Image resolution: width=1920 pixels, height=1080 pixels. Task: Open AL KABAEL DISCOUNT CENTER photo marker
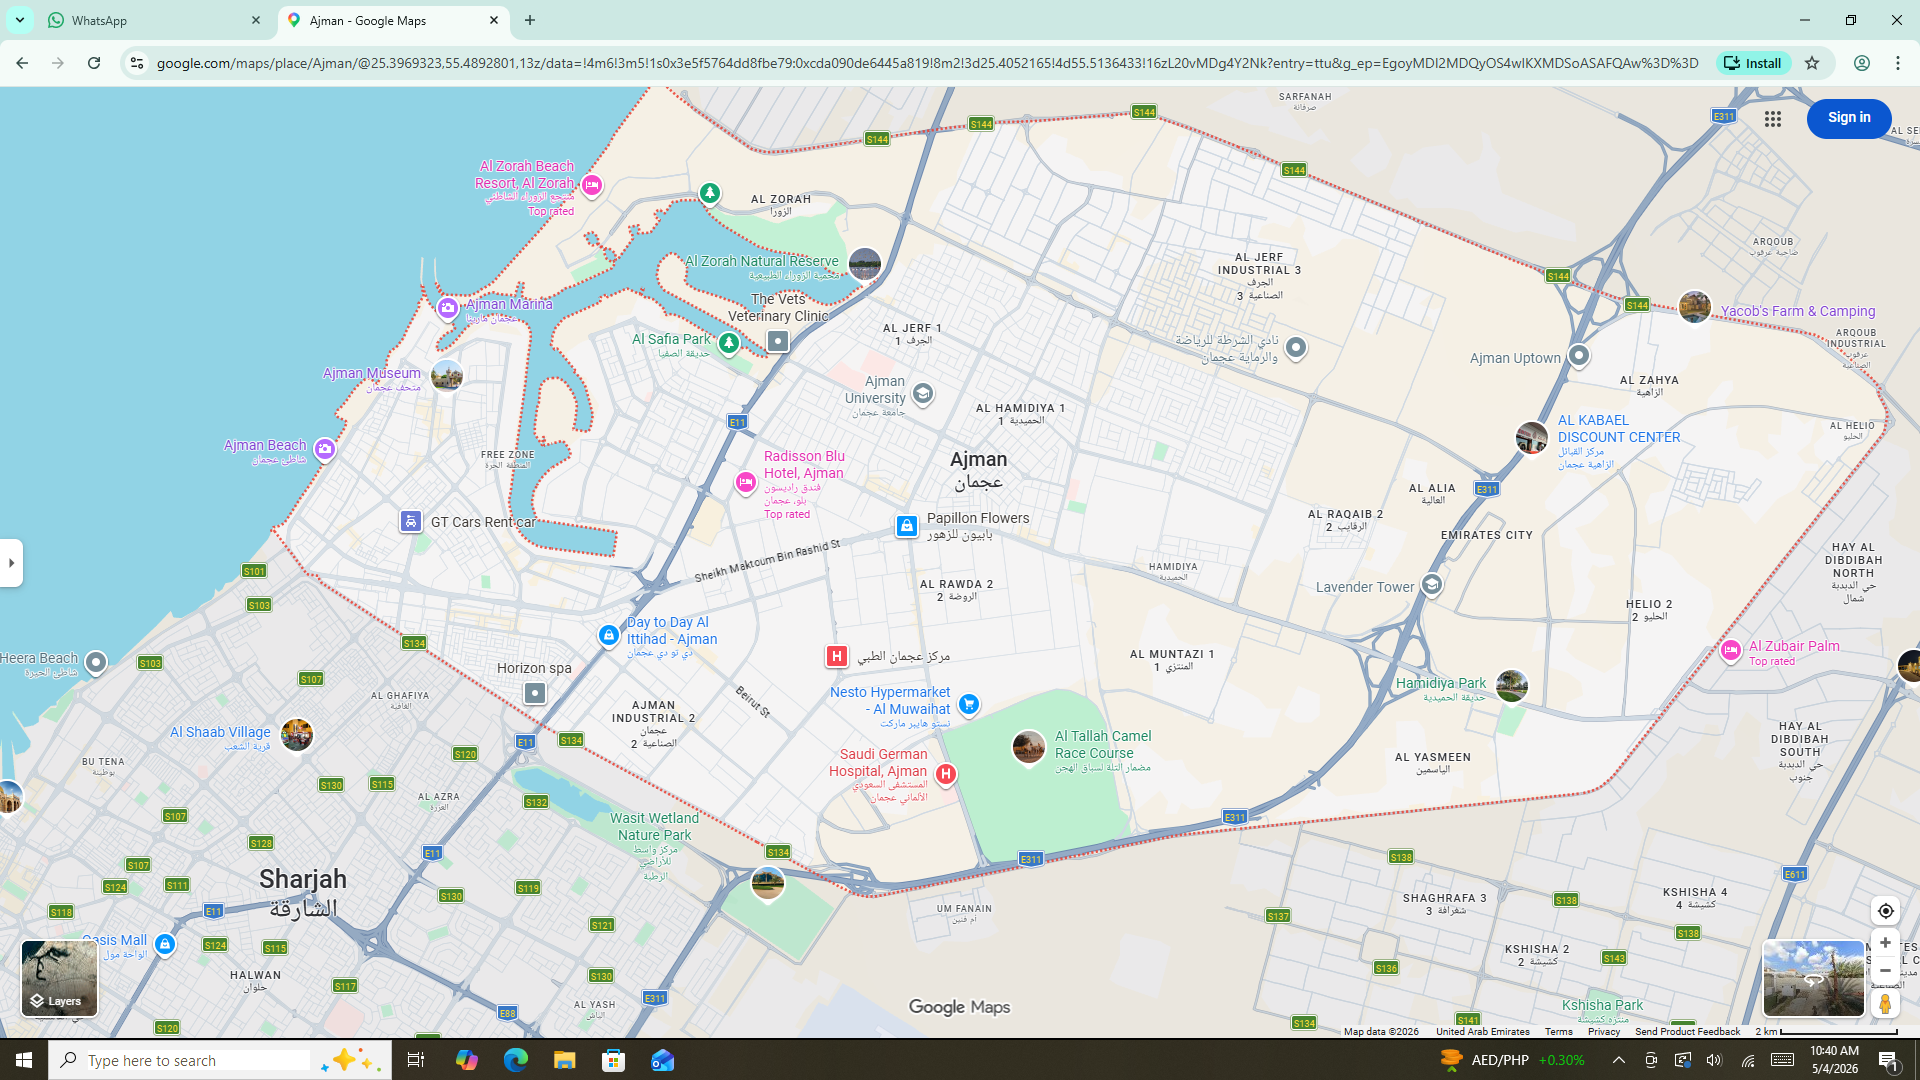tap(1532, 437)
